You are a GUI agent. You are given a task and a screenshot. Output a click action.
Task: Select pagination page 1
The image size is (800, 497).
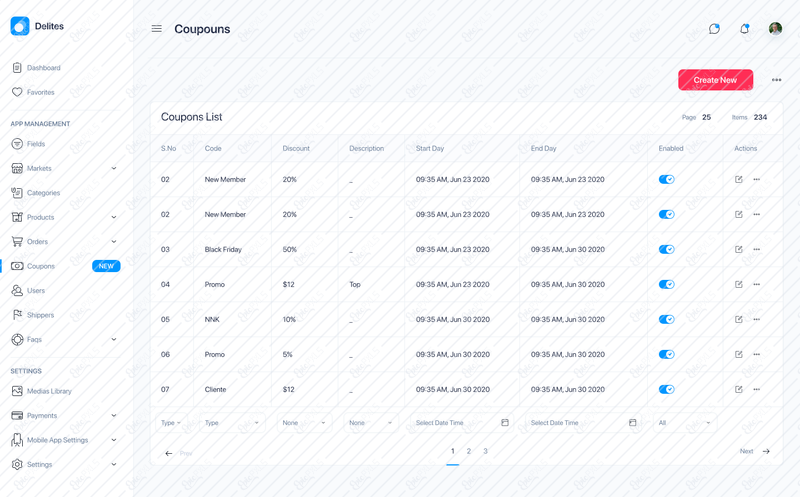click(453, 451)
